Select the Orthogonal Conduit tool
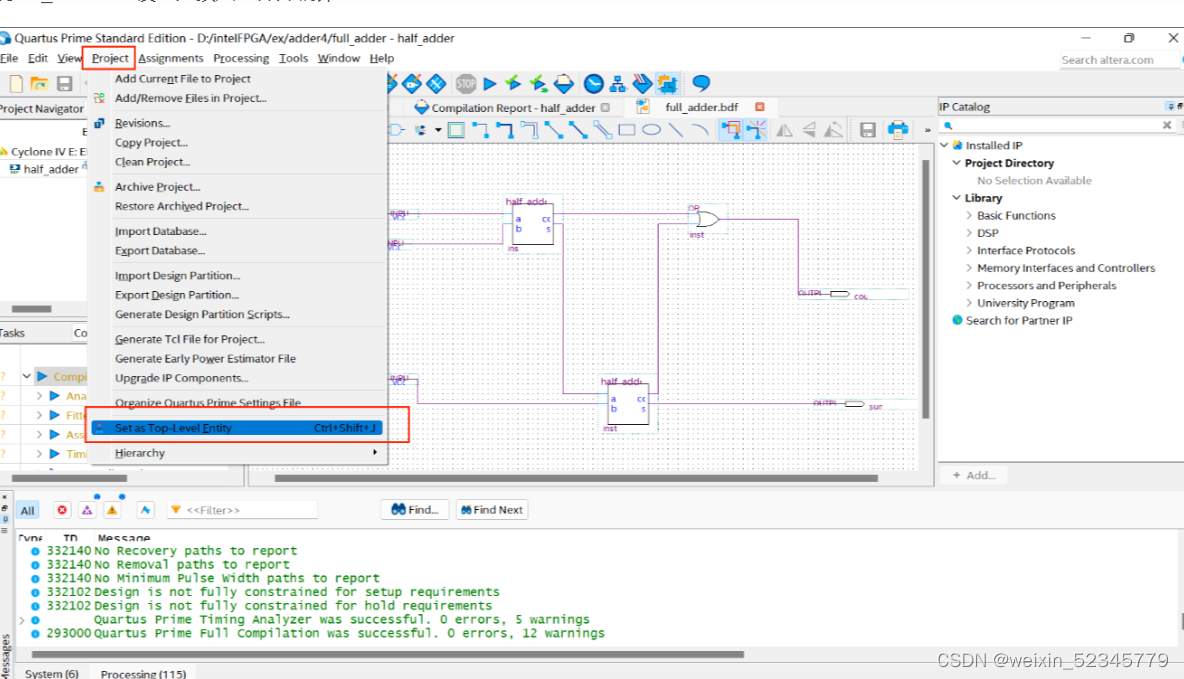Screen dimensions: 1184x679 point(529,130)
